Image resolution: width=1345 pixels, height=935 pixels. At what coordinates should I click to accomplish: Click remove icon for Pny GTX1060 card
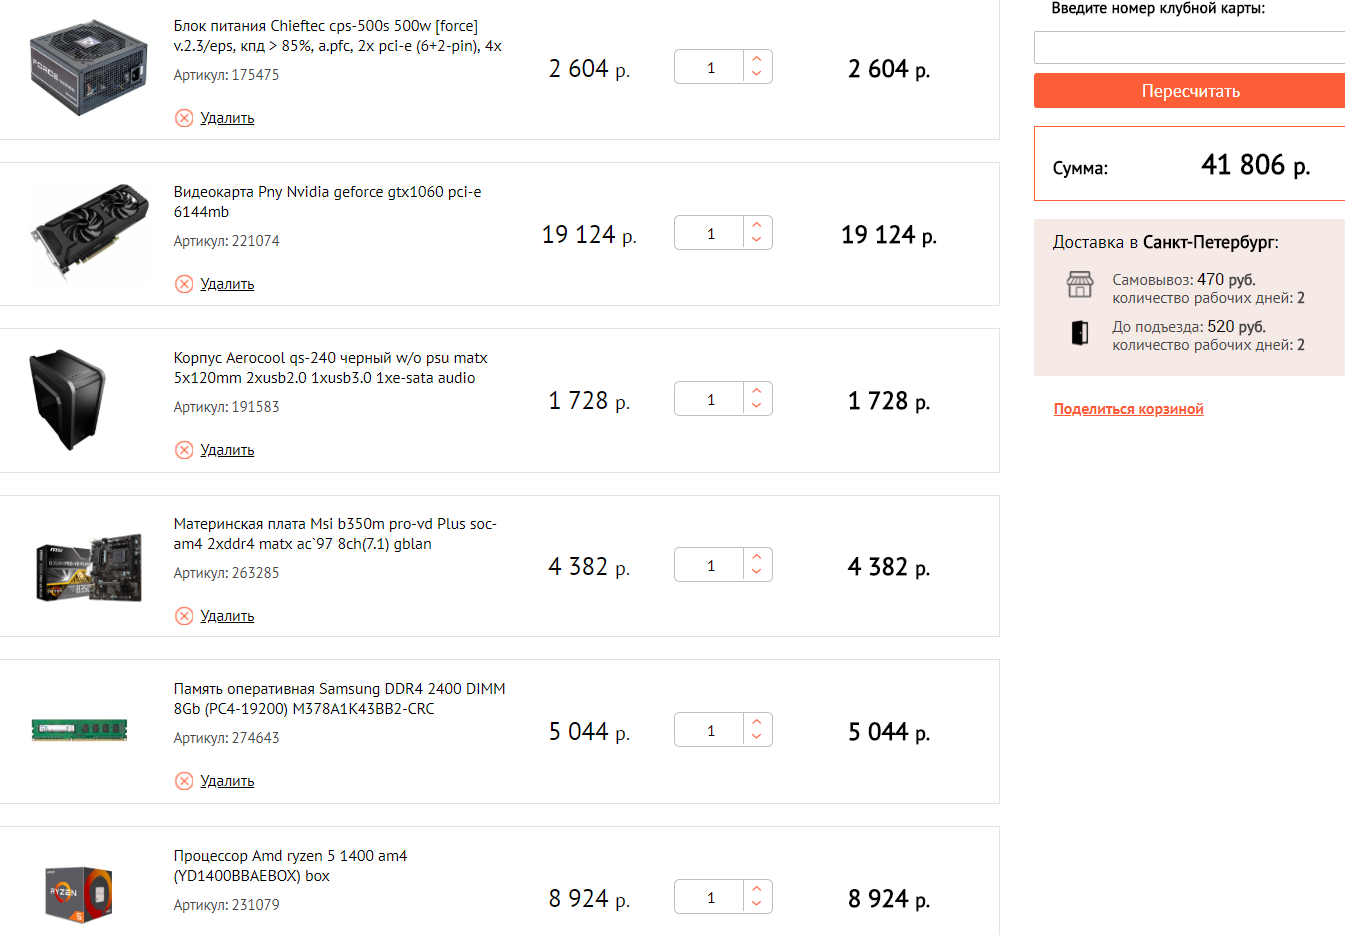coord(184,284)
